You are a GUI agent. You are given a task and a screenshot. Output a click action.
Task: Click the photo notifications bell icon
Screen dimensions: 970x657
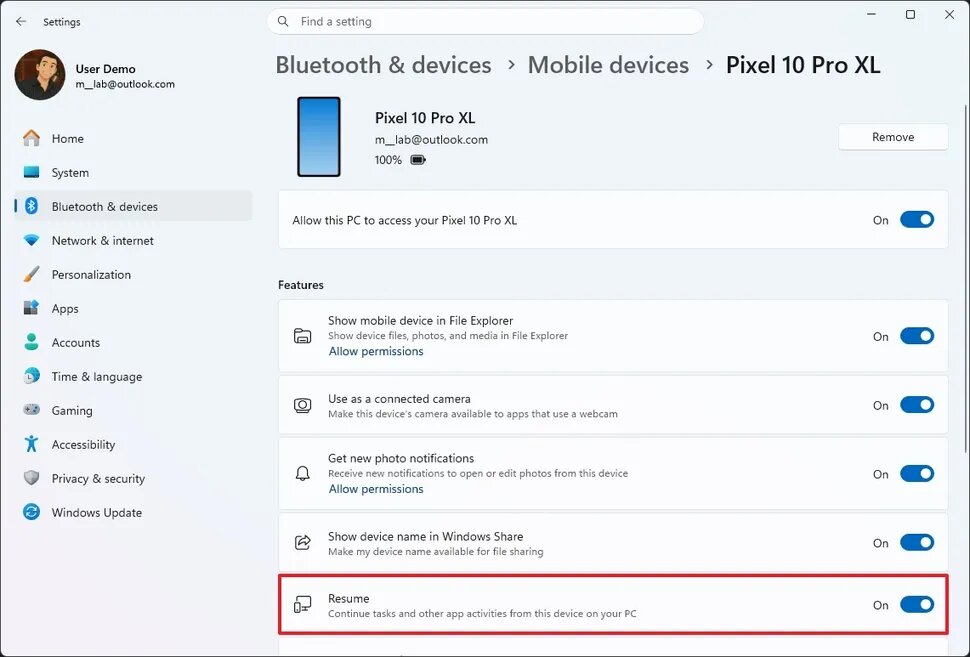tap(303, 474)
